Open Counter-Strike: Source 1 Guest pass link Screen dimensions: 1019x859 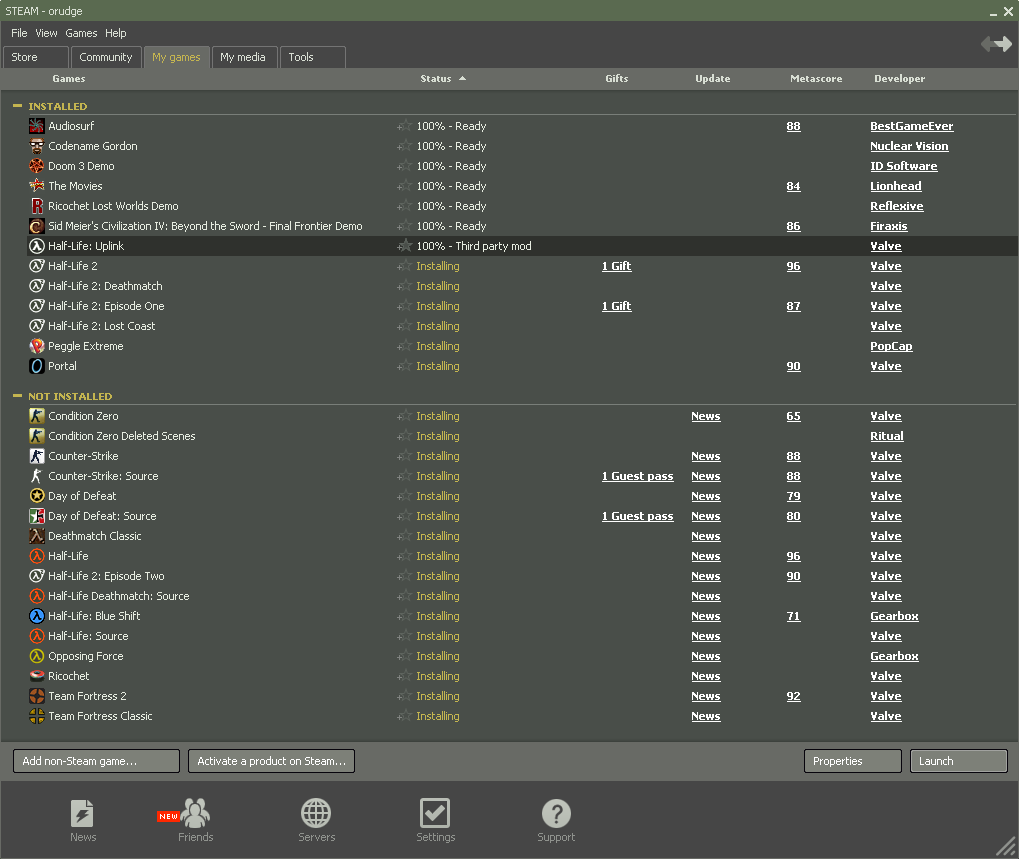pos(638,476)
